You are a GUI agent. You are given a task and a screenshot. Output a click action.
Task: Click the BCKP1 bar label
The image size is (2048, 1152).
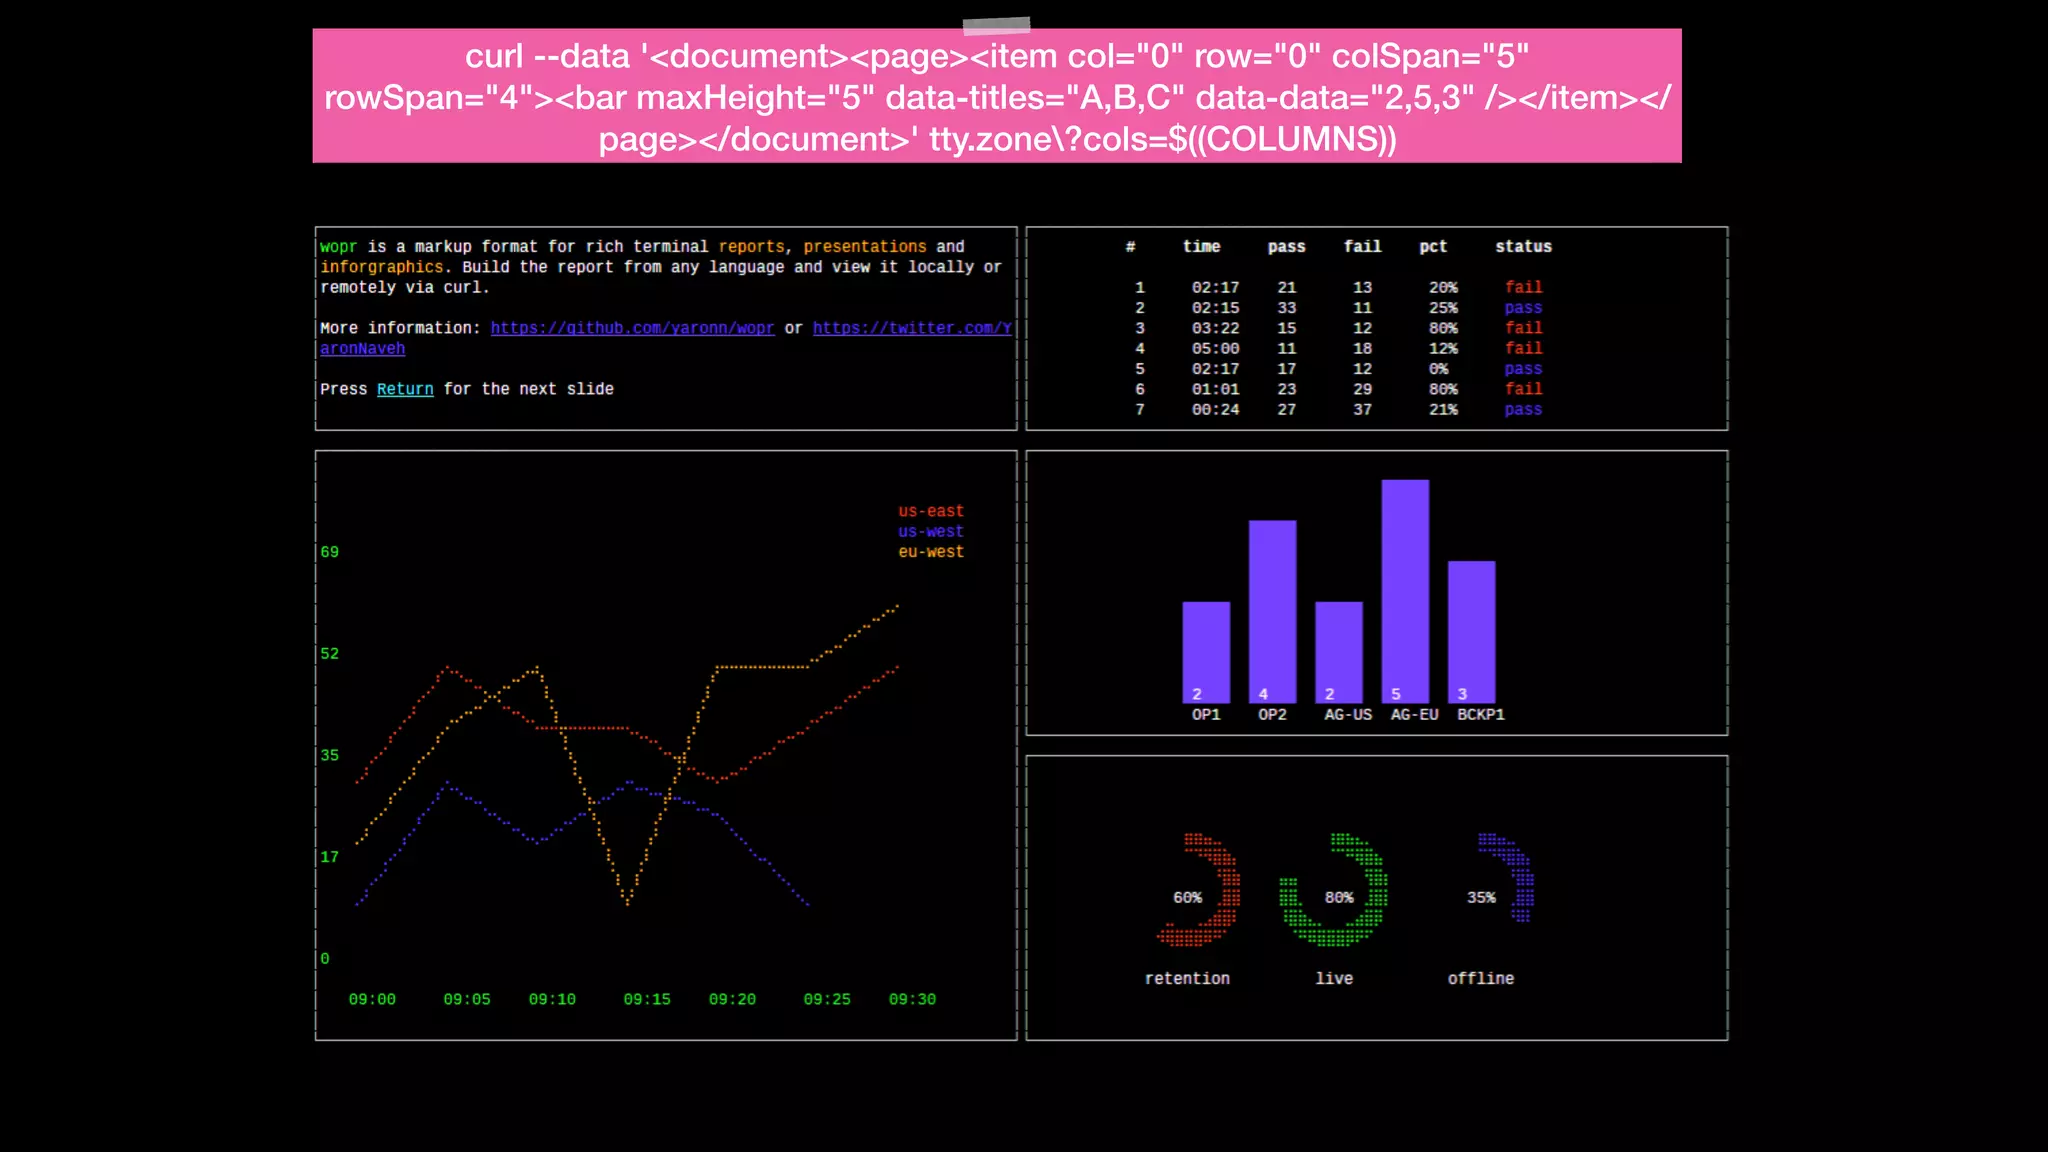tap(1480, 715)
